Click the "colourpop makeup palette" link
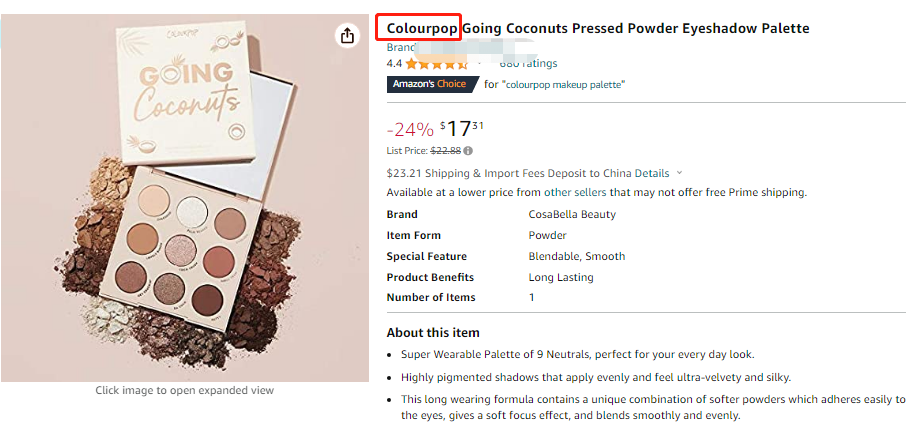This screenshot has width=906, height=429. [x=564, y=84]
